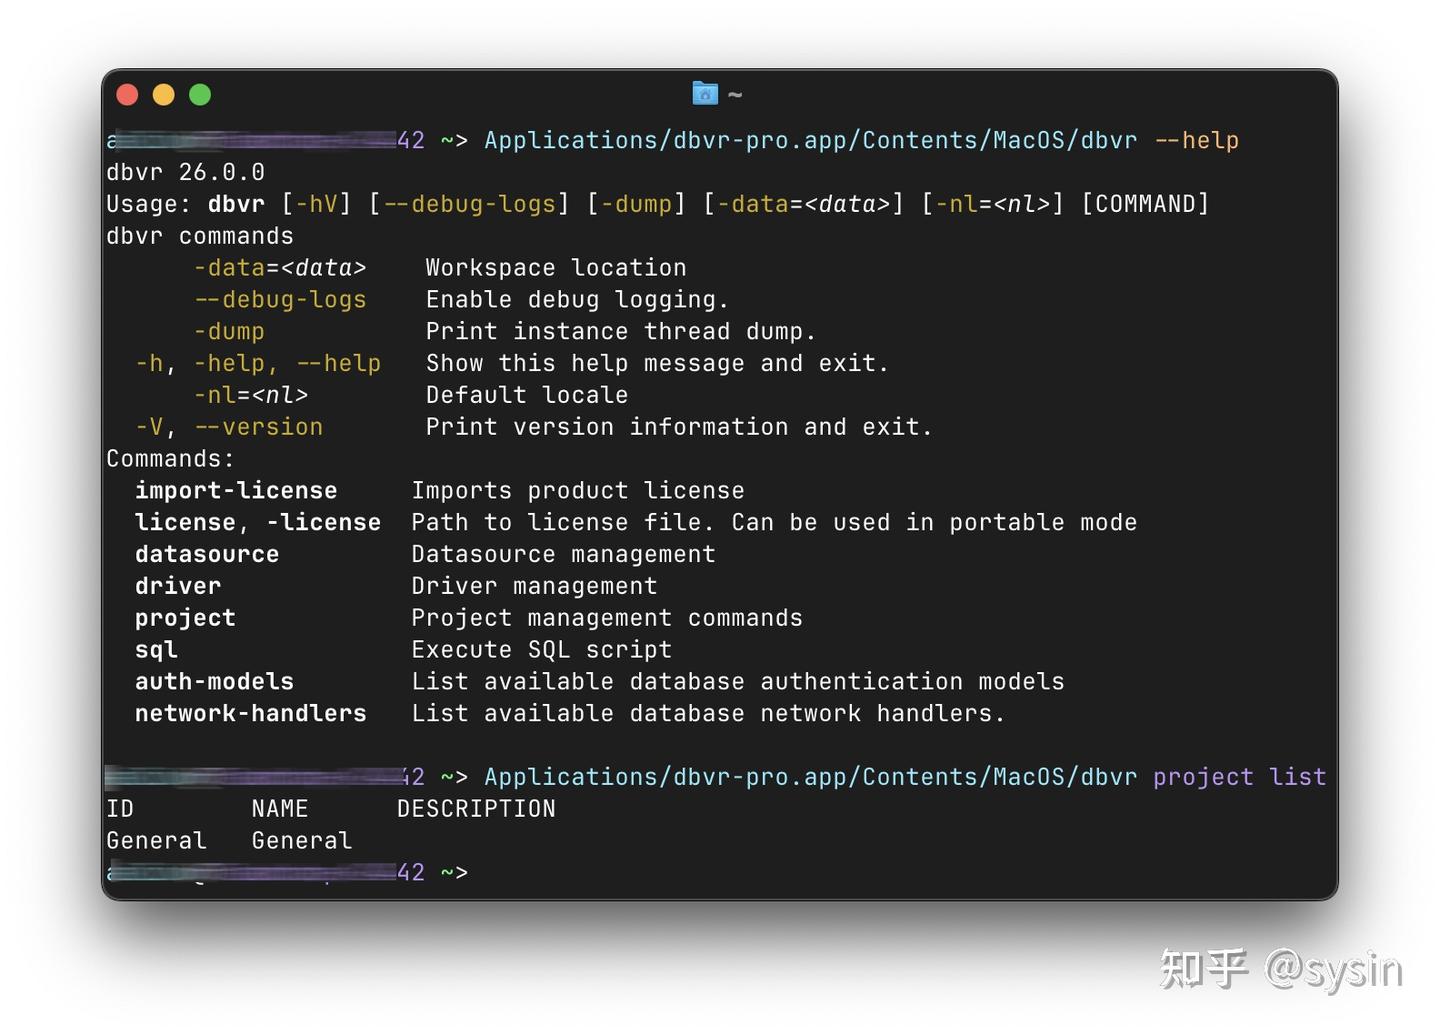Click "Imports product license" description
1440x1035 pixels.
578,491
